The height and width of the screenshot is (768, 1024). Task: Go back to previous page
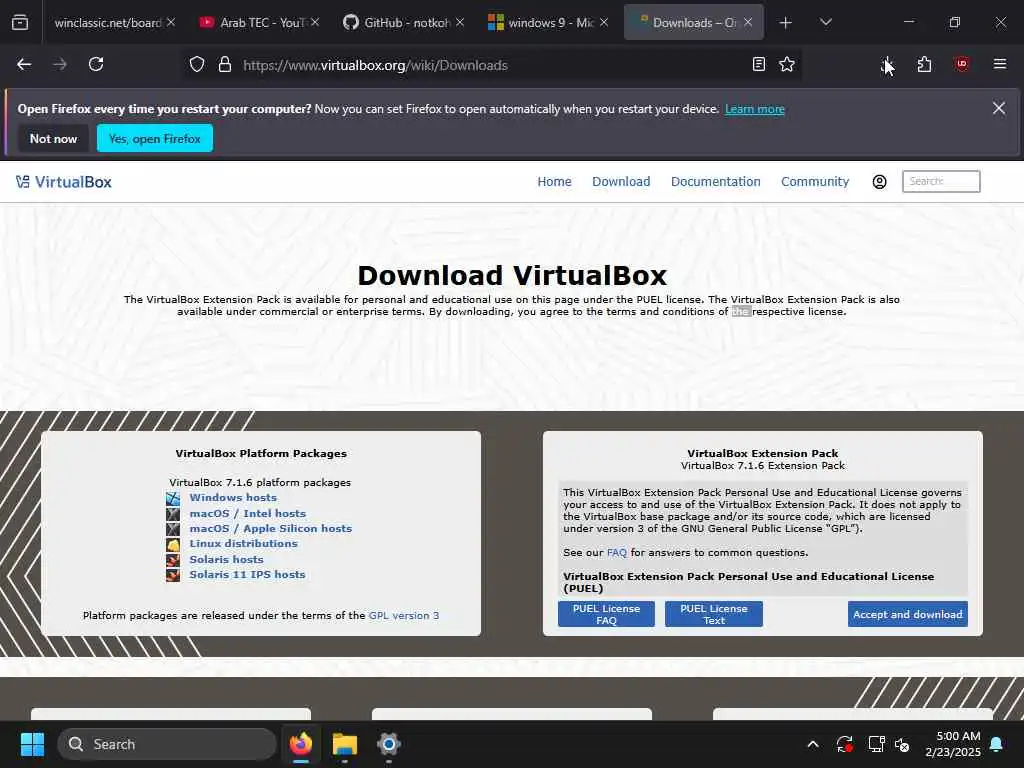[24, 65]
